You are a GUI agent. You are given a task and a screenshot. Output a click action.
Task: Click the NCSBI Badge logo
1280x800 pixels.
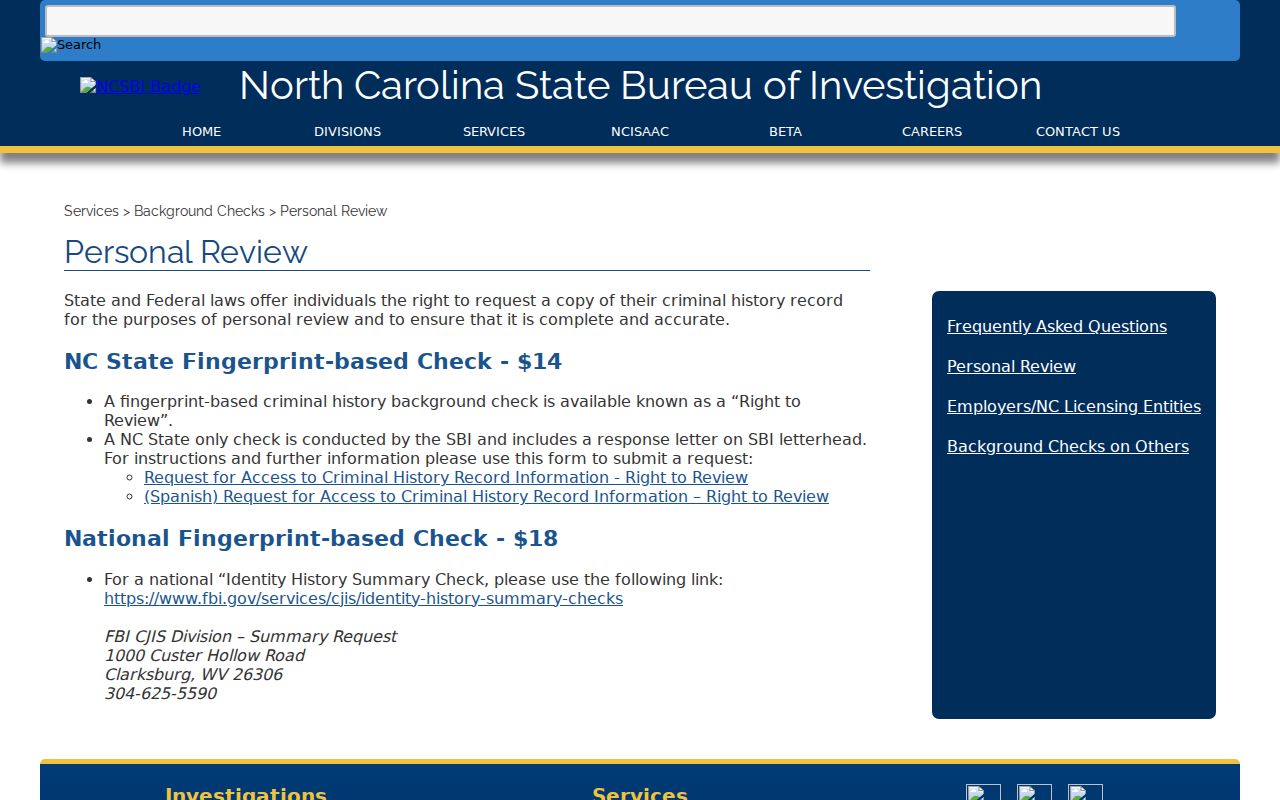[140, 86]
